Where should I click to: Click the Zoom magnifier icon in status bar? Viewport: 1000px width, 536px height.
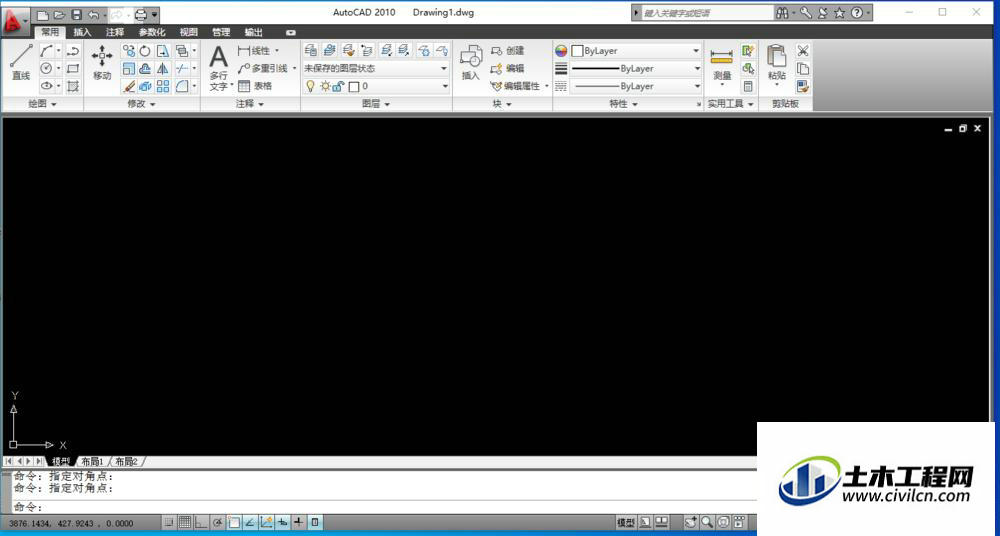[707, 523]
